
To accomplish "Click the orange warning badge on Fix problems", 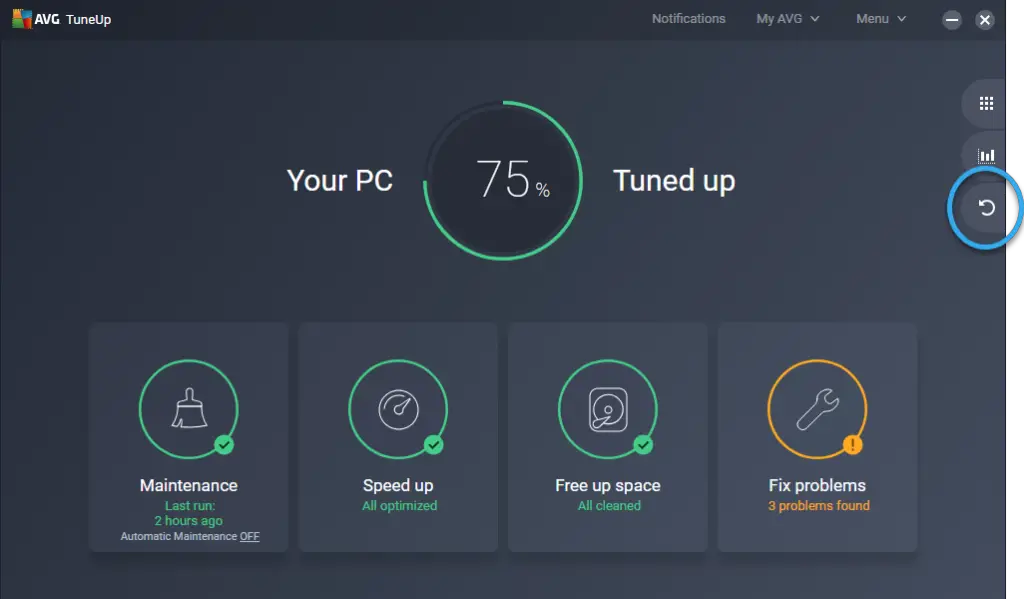I will (x=852, y=445).
